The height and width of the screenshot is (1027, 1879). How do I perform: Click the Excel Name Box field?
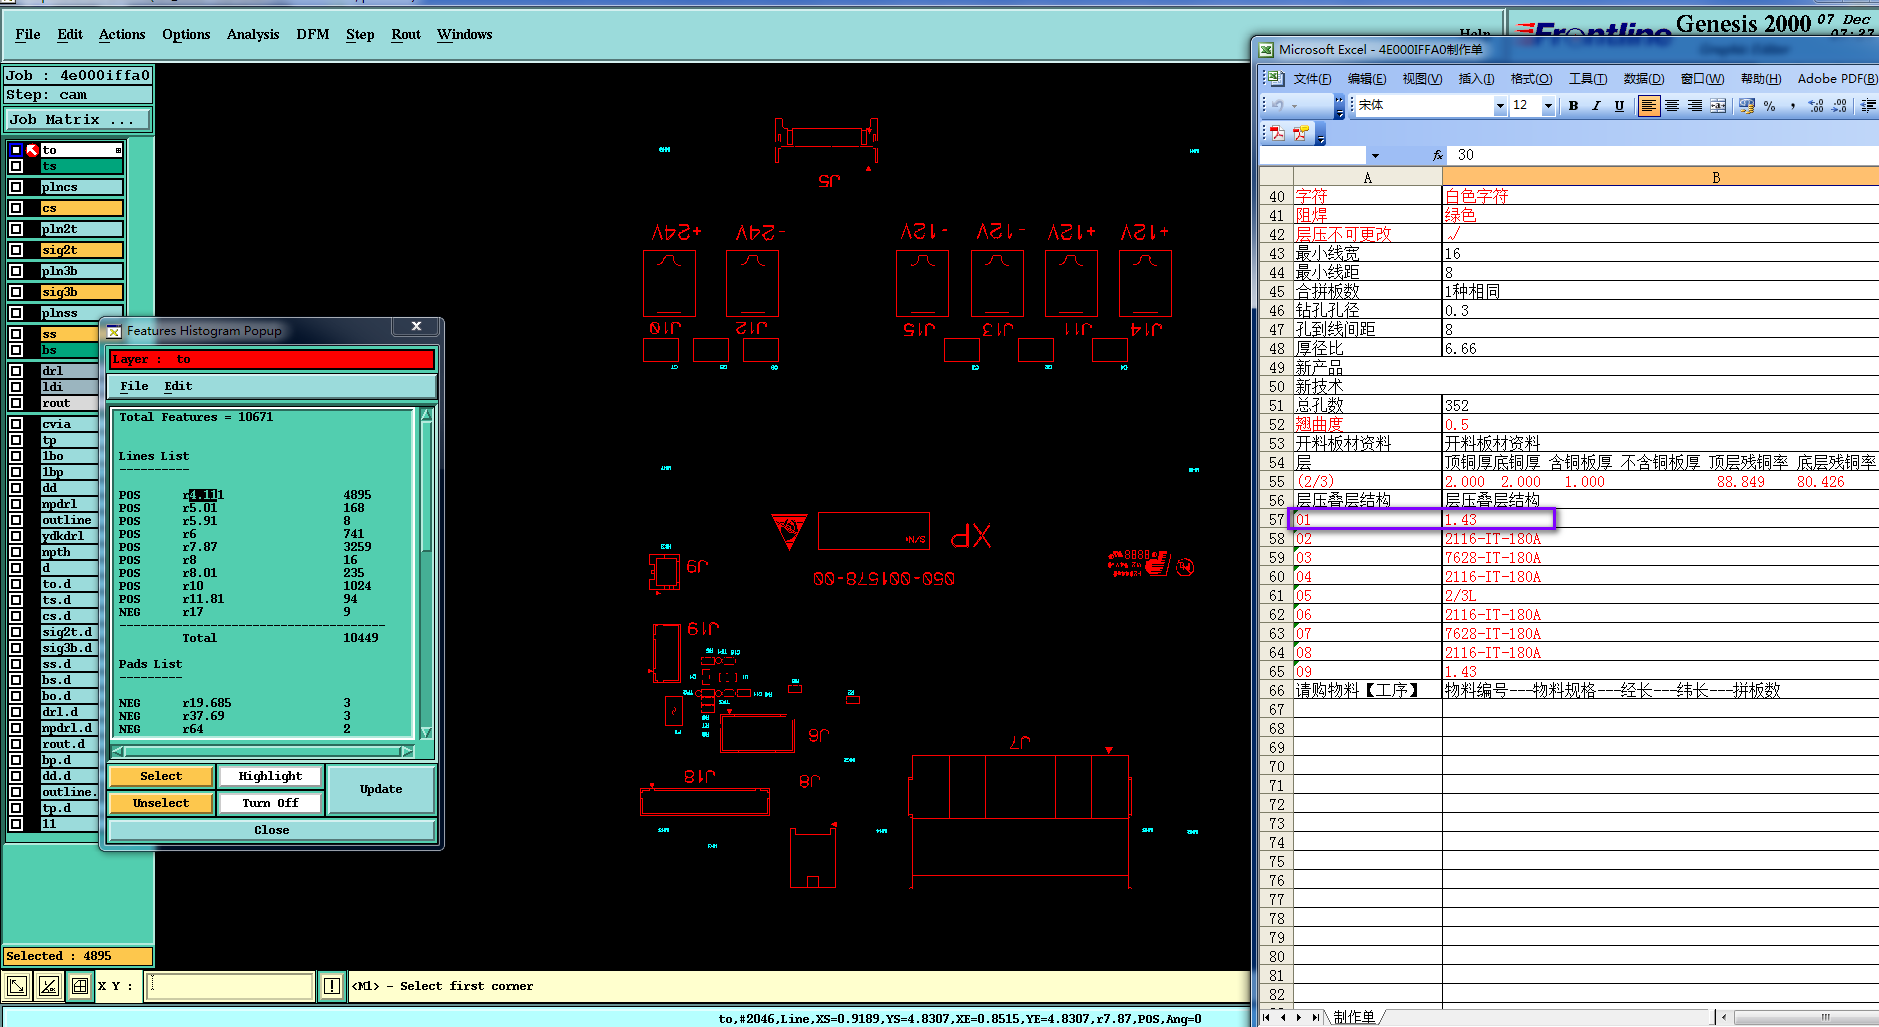click(x=1313, y=155)
